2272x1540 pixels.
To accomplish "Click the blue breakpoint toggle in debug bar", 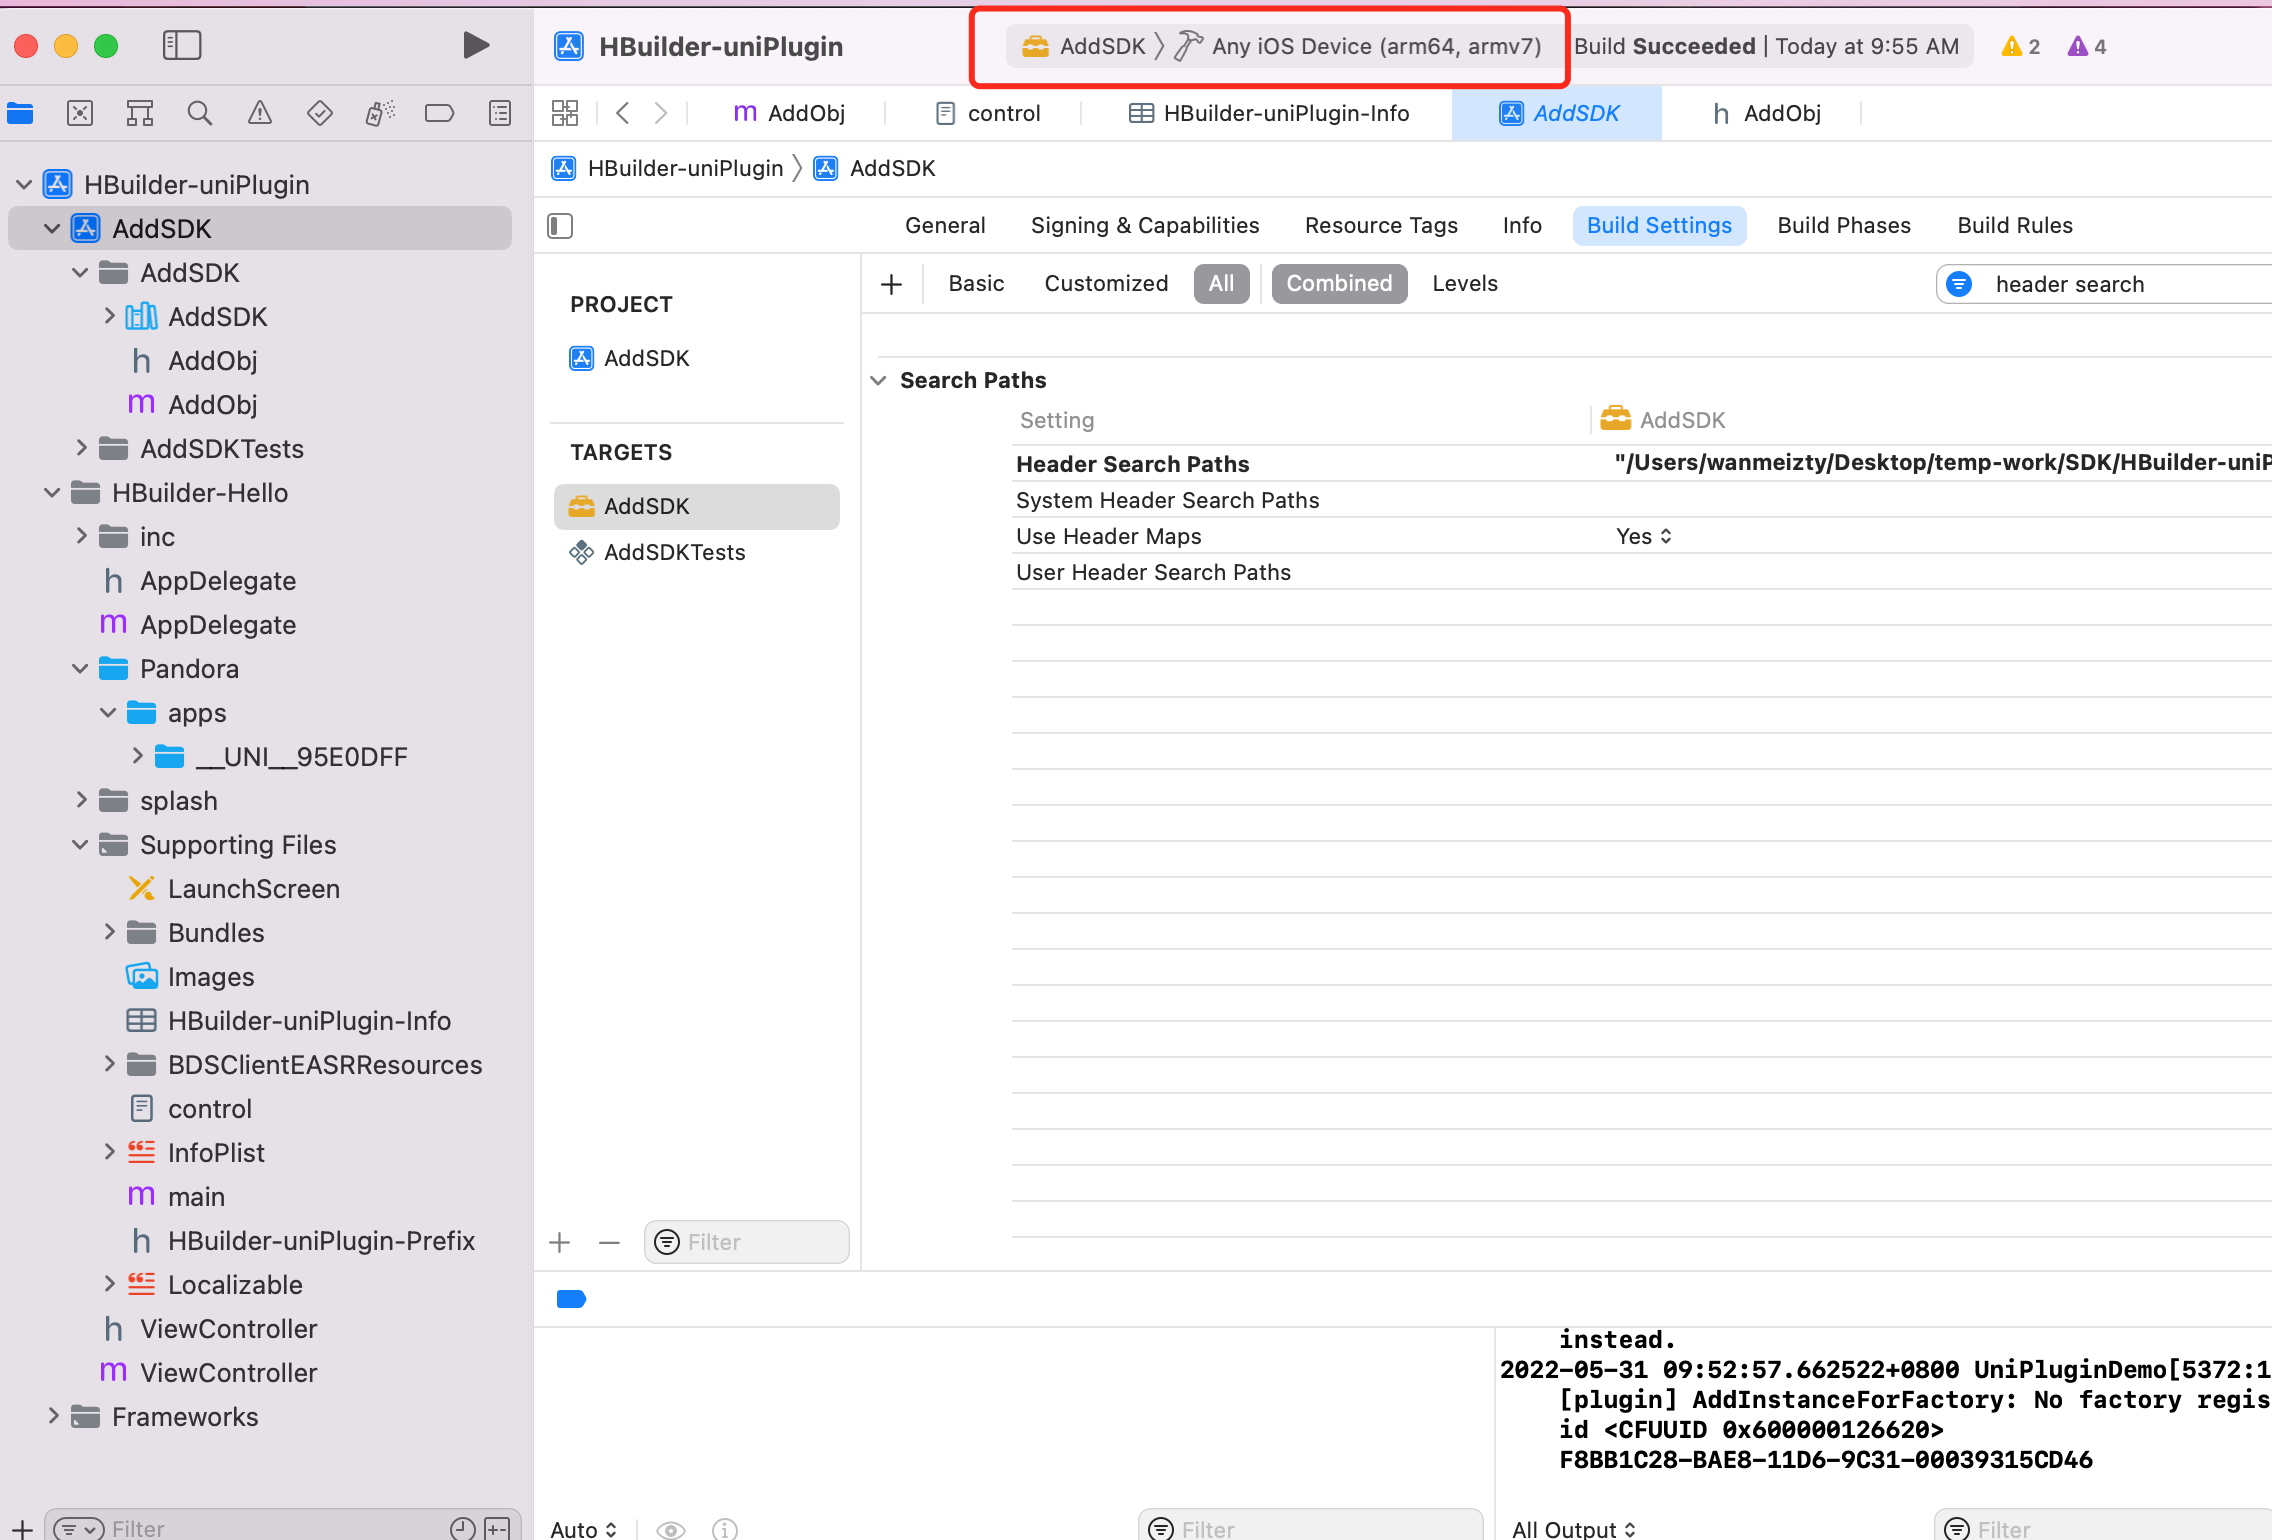I will click(571, 1299).
